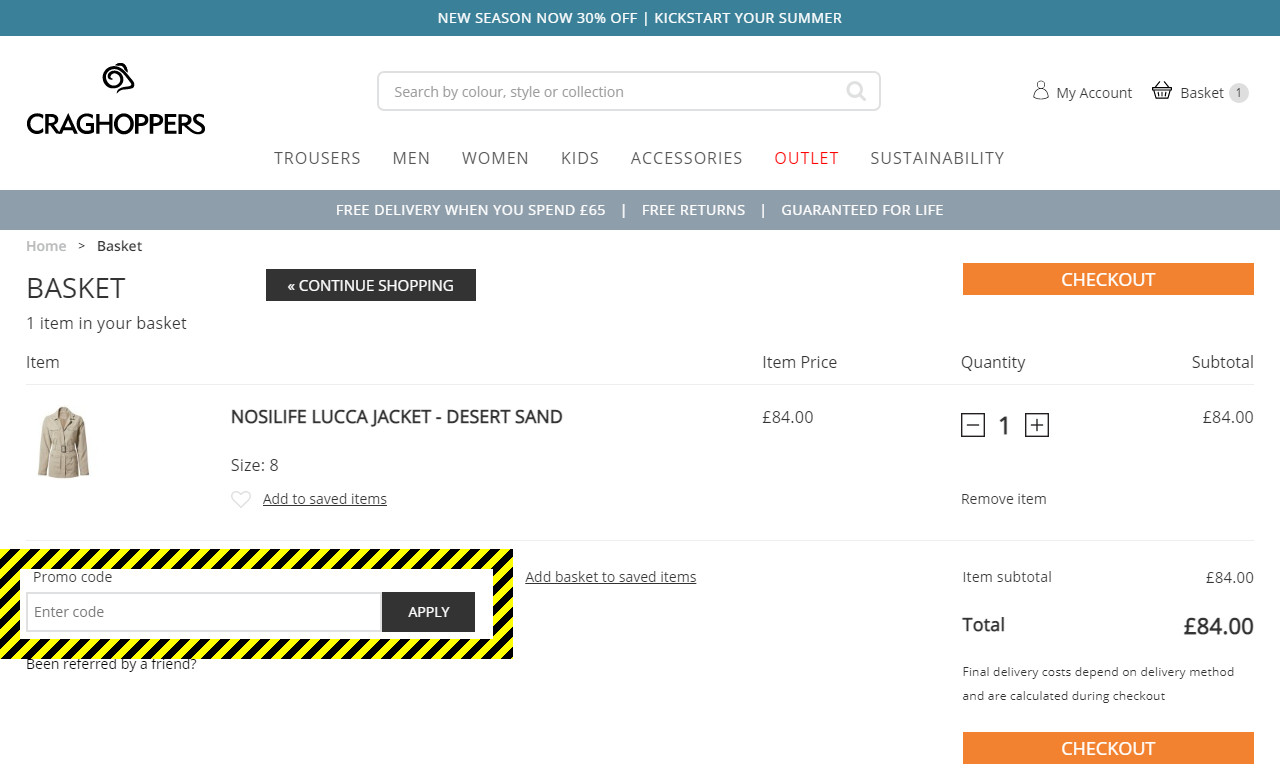Click the new season 30% off banner
This screenshot has height=780, width=1280.
[640, 18]
